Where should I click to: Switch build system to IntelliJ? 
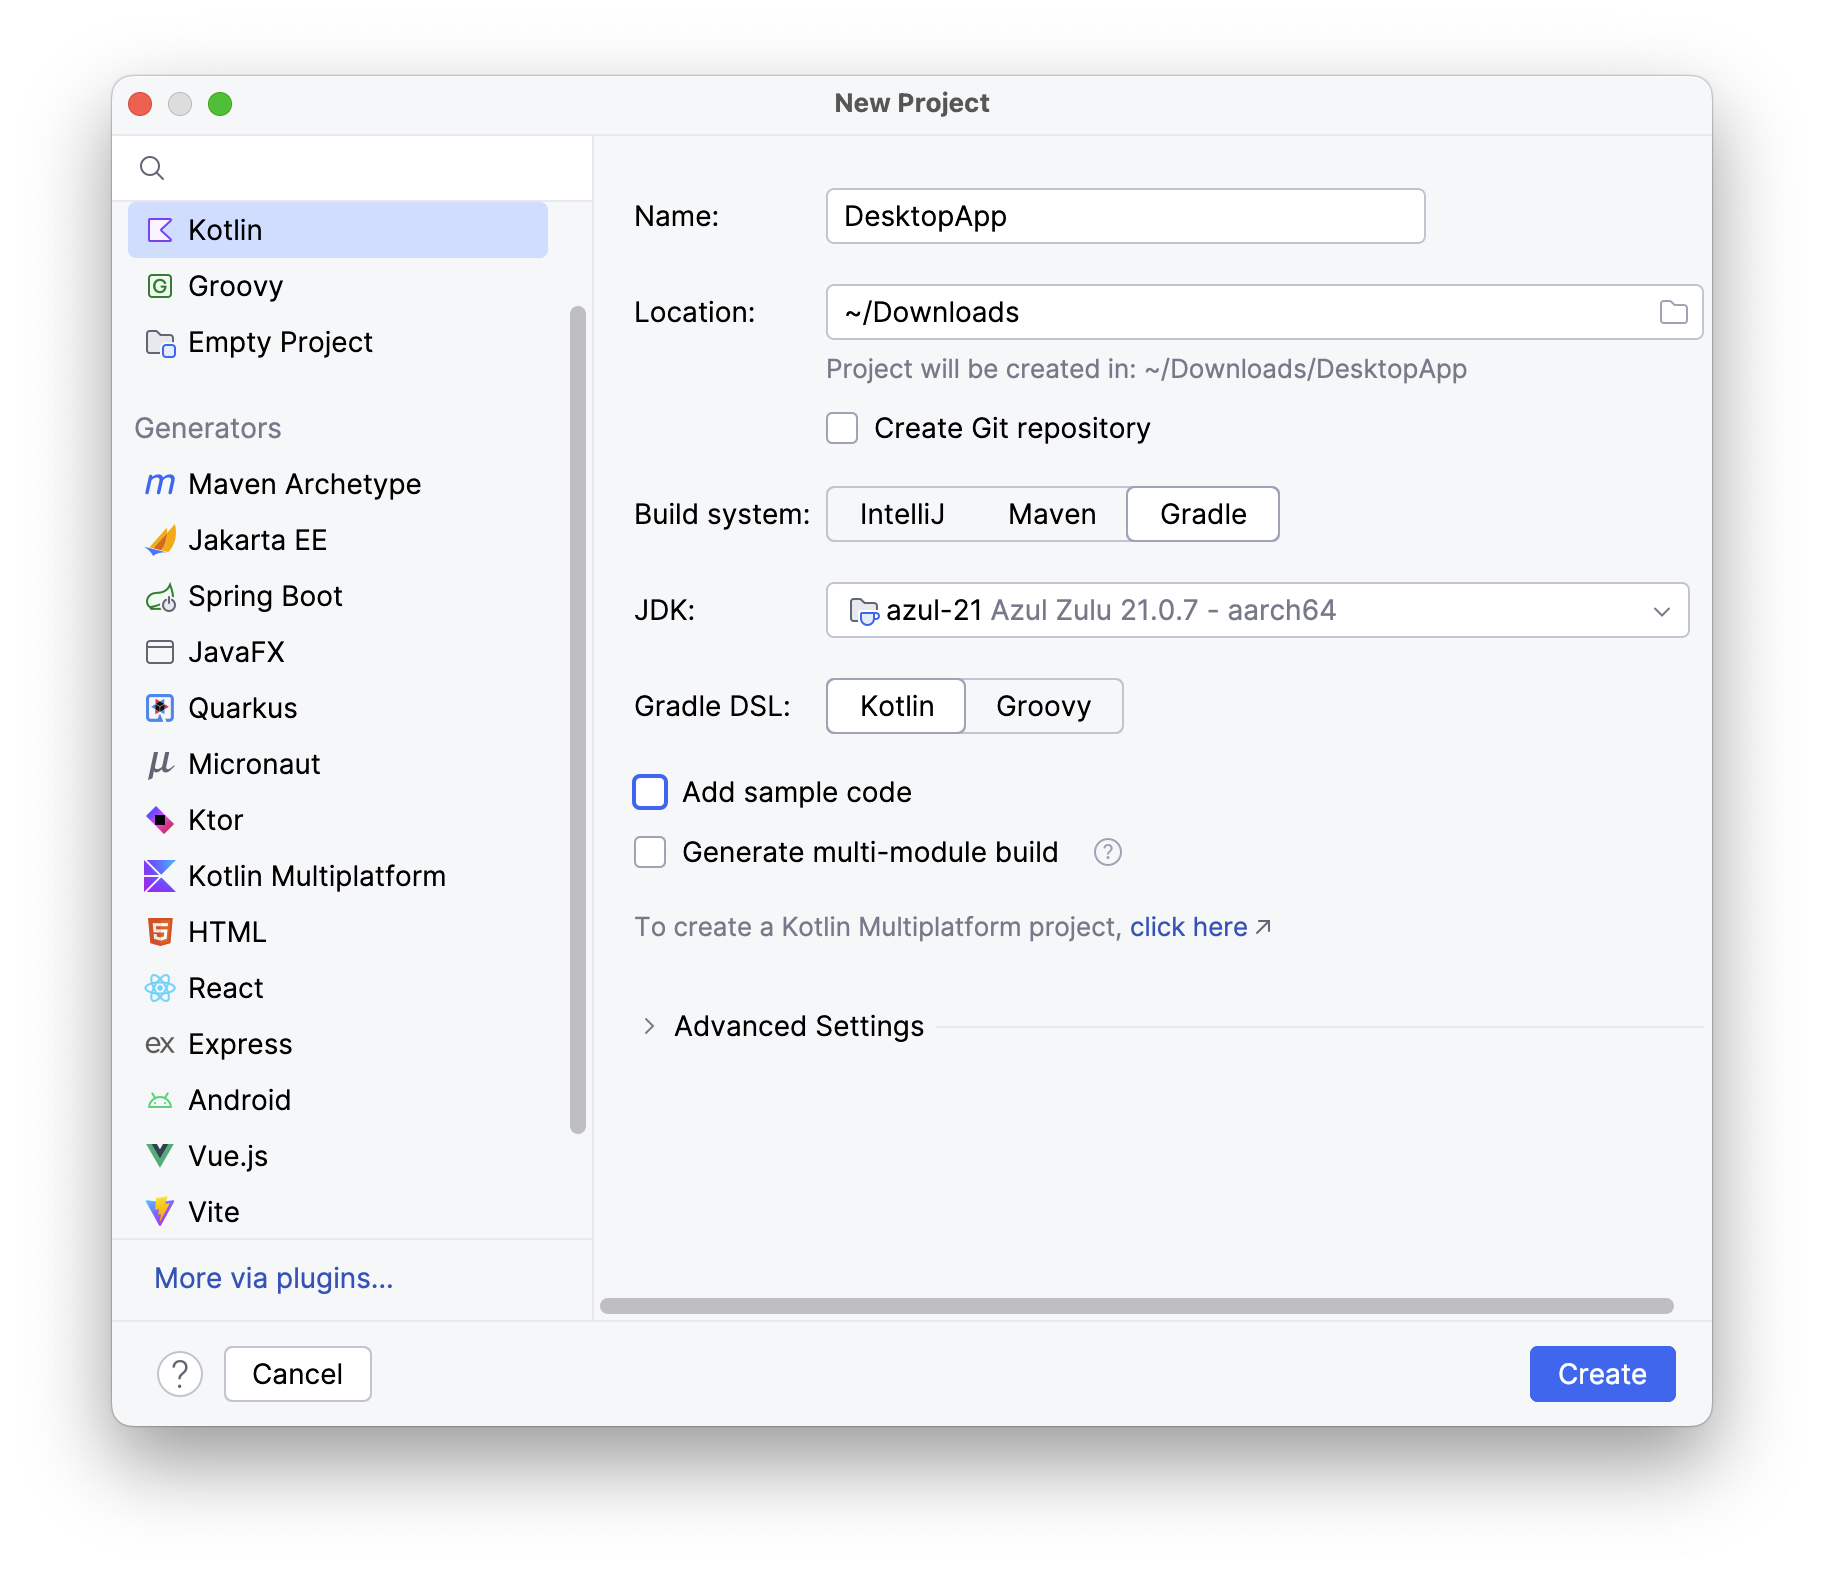[902, 514]
